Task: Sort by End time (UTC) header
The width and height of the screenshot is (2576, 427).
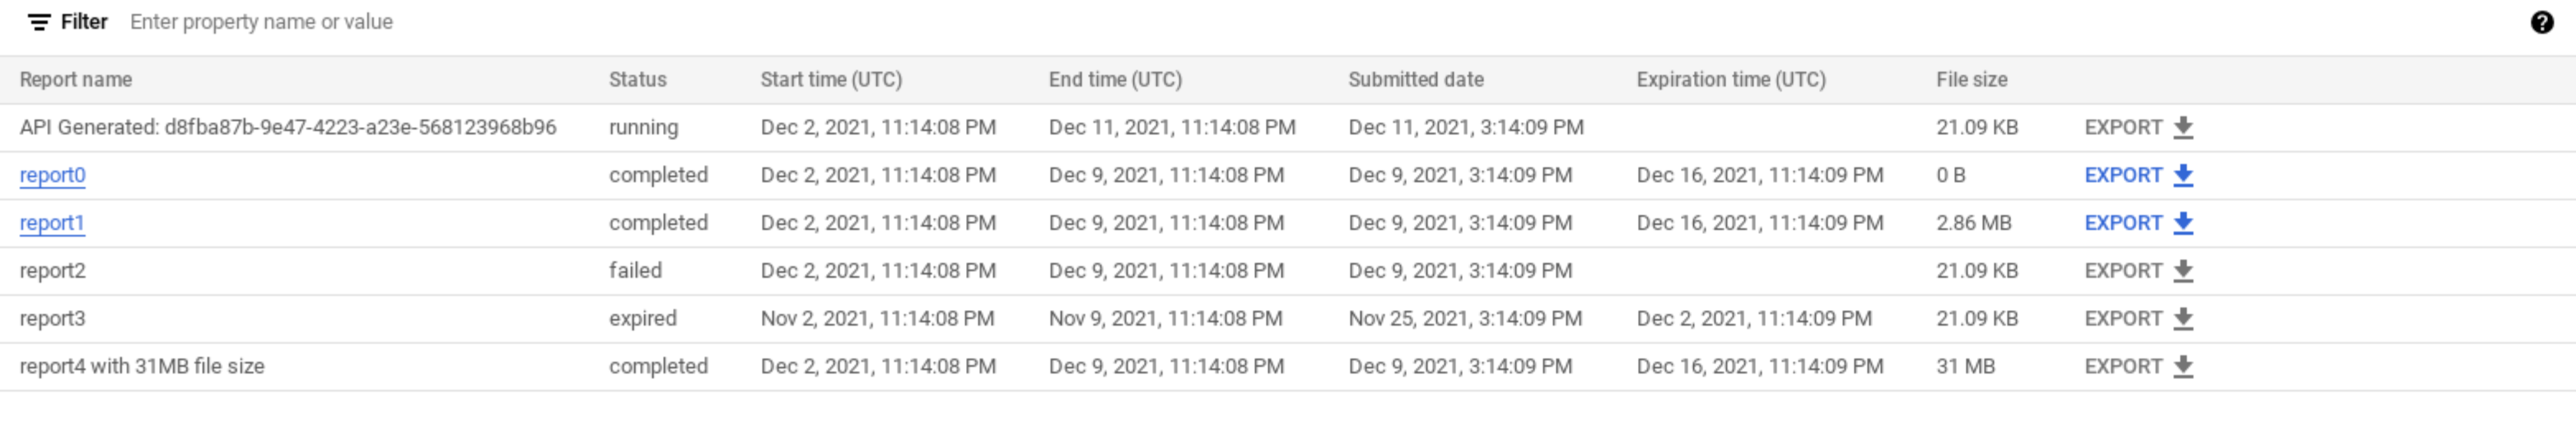Action: [1114, 79]
